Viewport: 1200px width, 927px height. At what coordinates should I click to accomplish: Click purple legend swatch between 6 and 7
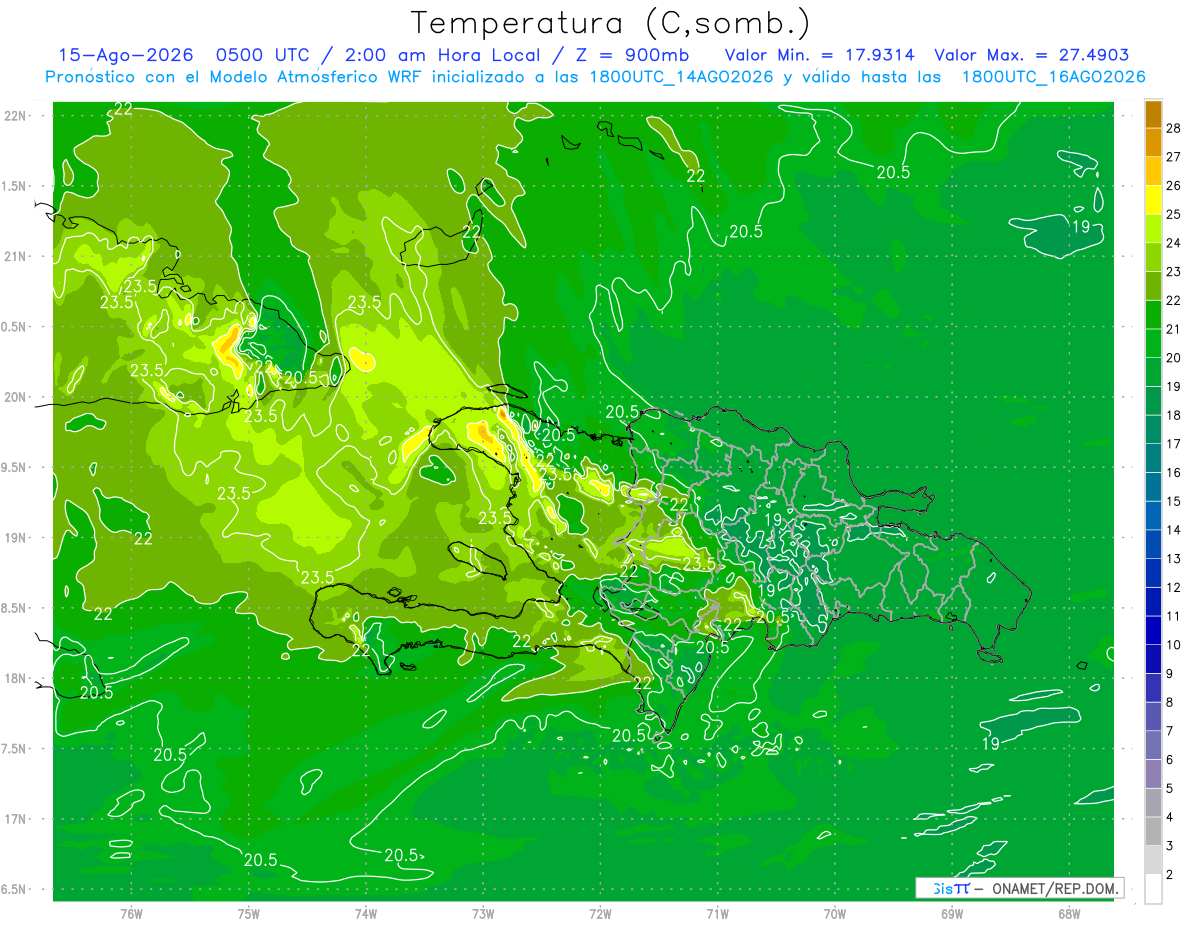click(x=1153, y=745)
